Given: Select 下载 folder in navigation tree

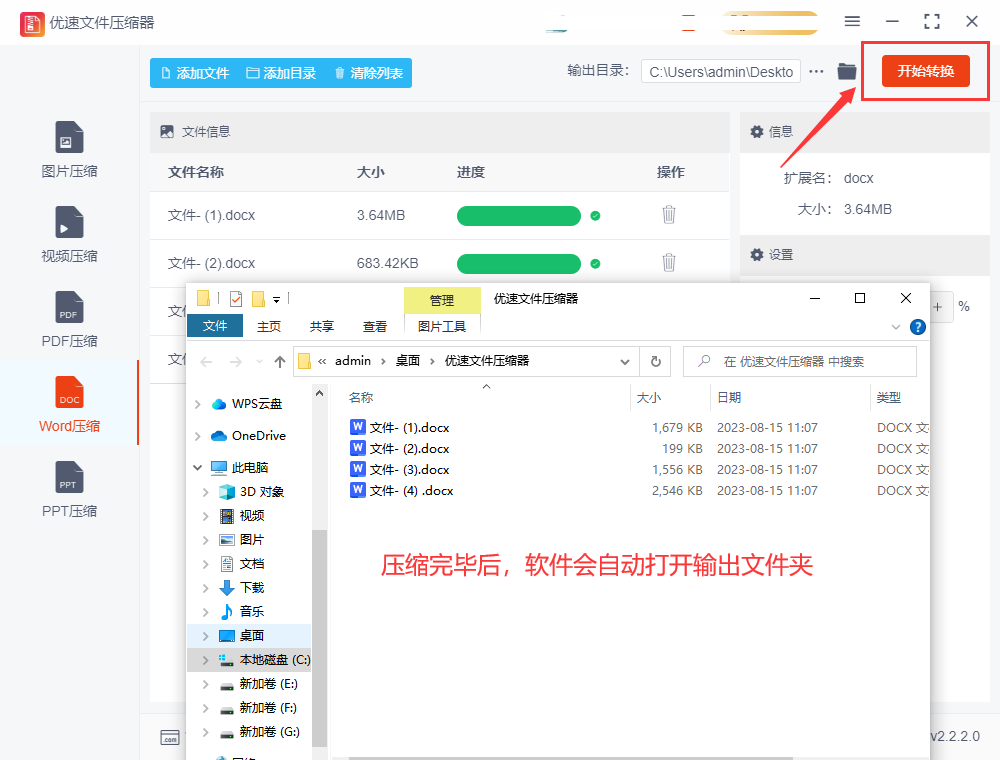Looking at the screenshot, I should click(x=251, y=588).
